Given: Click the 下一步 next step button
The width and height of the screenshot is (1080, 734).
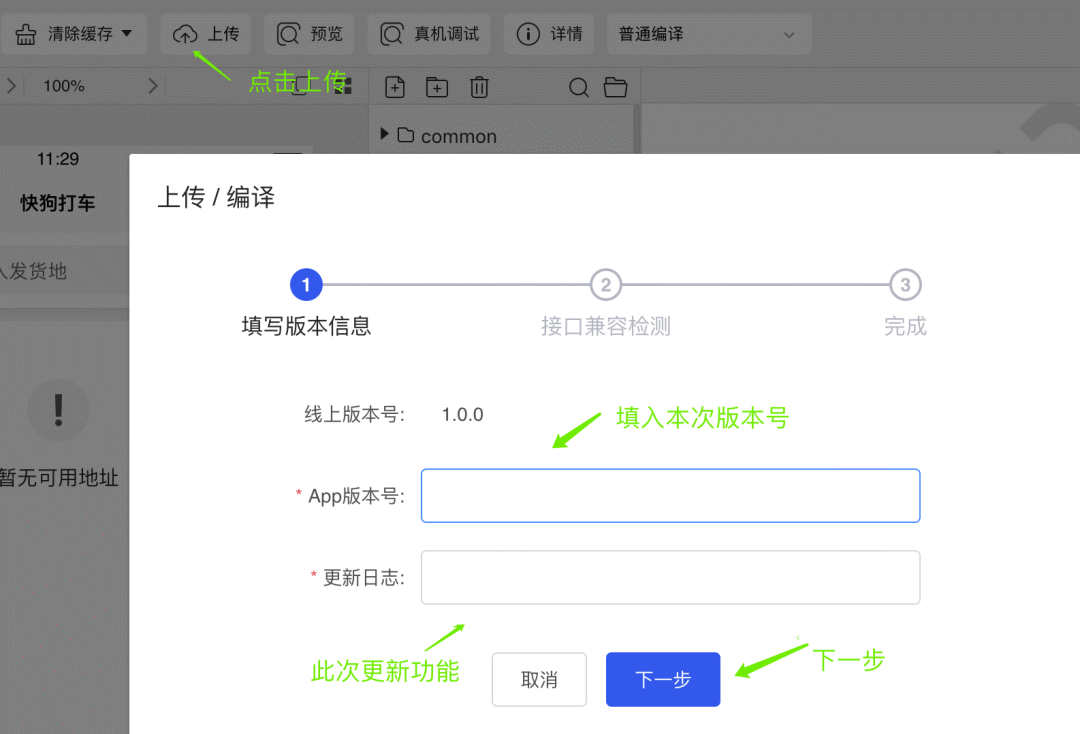Looking at the screenshot, I should point(663,680).
